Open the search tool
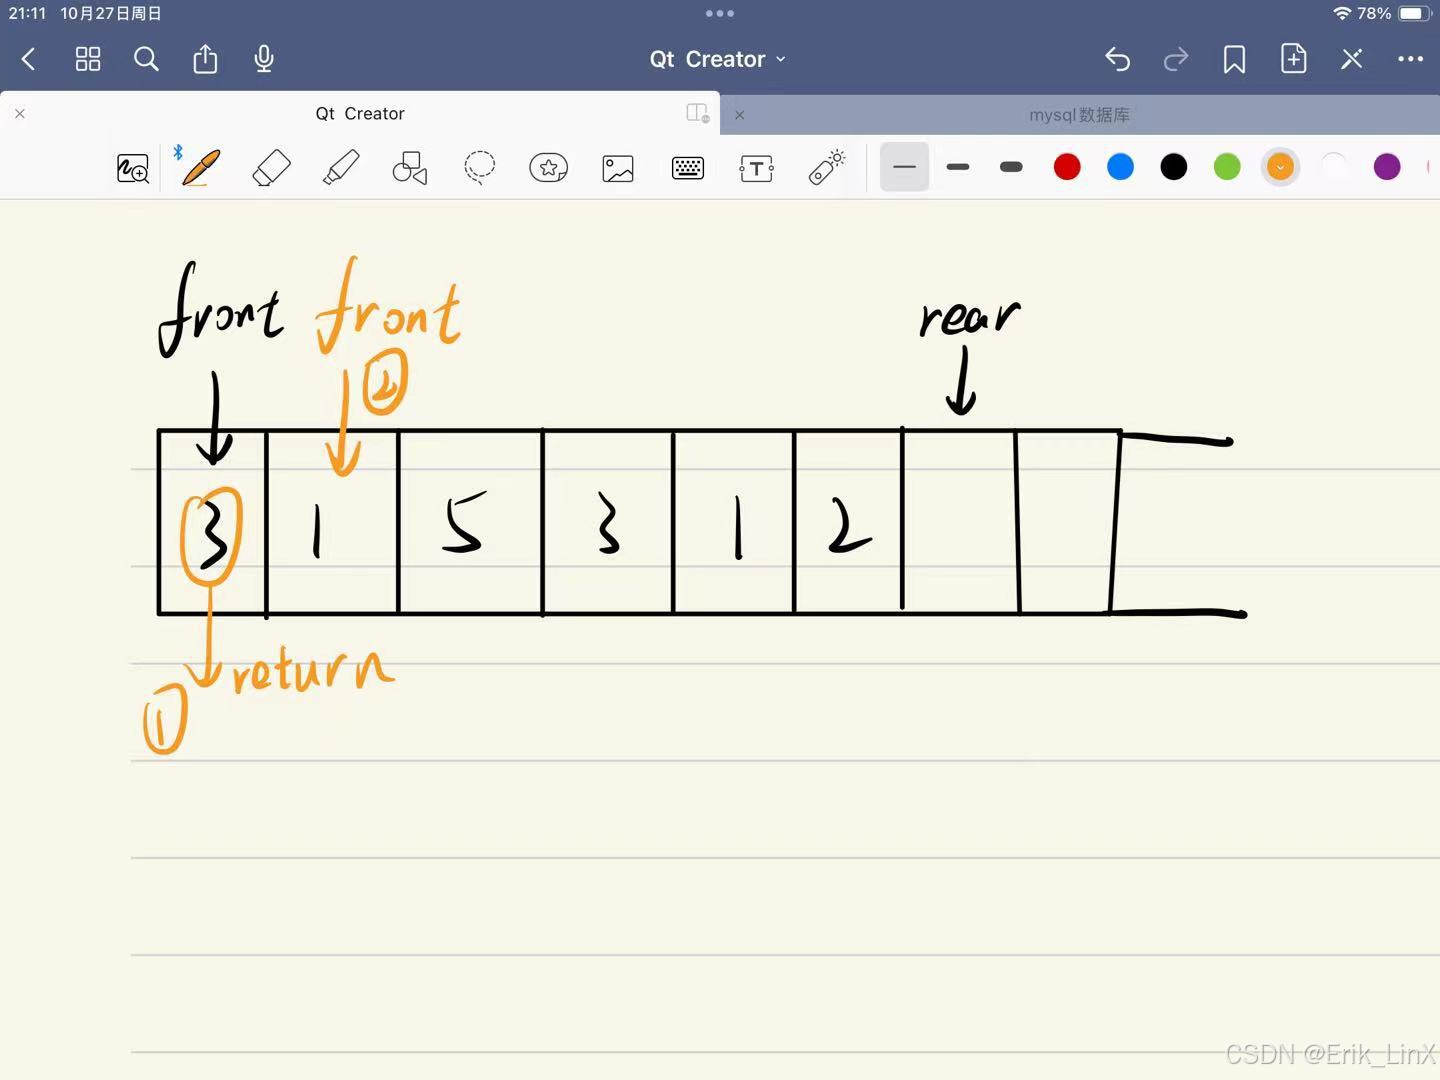This screenshot has height=1080, width=1440. click(x=146, y=59)
